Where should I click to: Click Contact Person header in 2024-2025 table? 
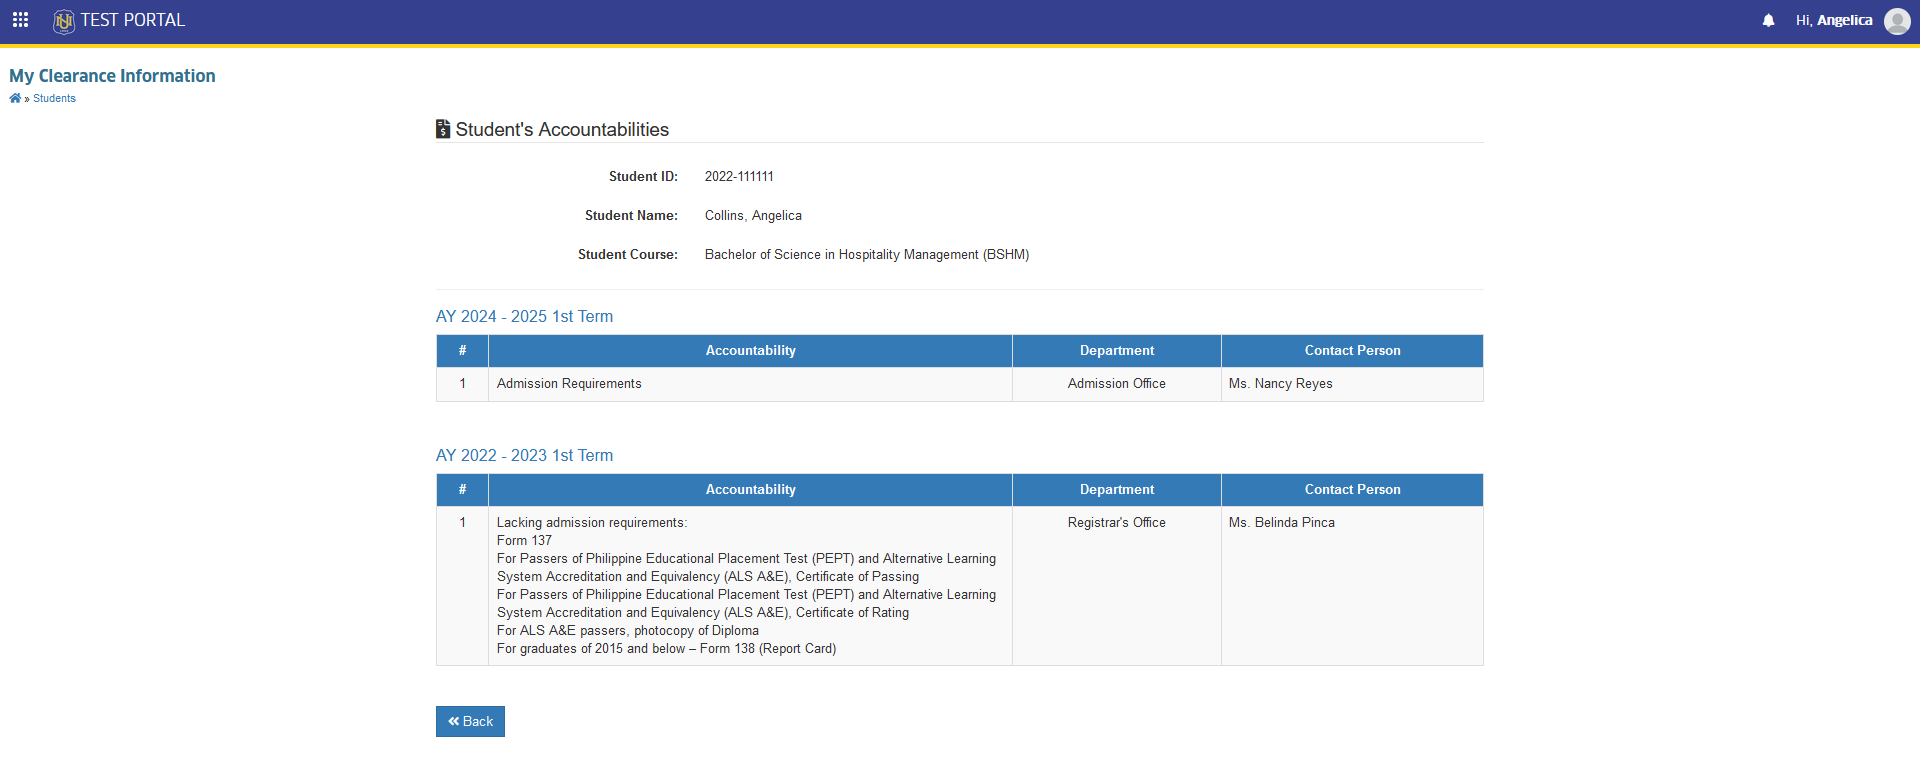coord(1352,351)
